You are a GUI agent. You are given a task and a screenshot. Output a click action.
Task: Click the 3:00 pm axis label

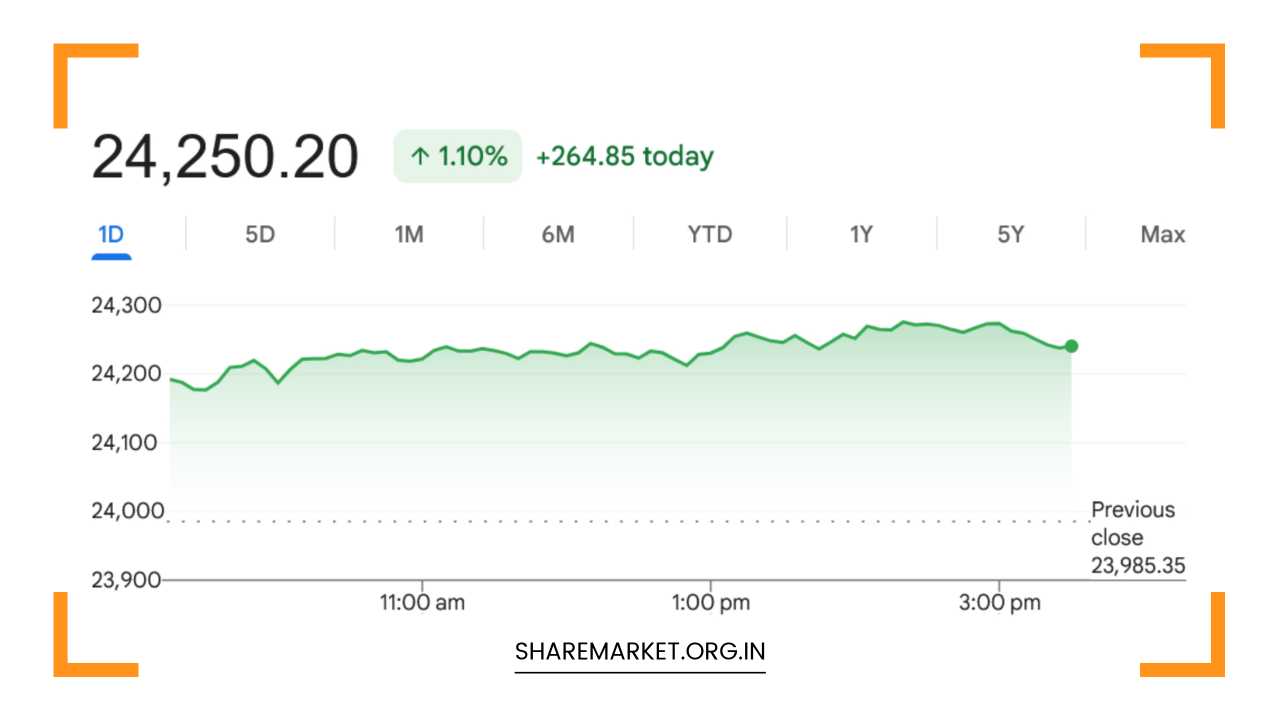click(x=1000, y=603)
